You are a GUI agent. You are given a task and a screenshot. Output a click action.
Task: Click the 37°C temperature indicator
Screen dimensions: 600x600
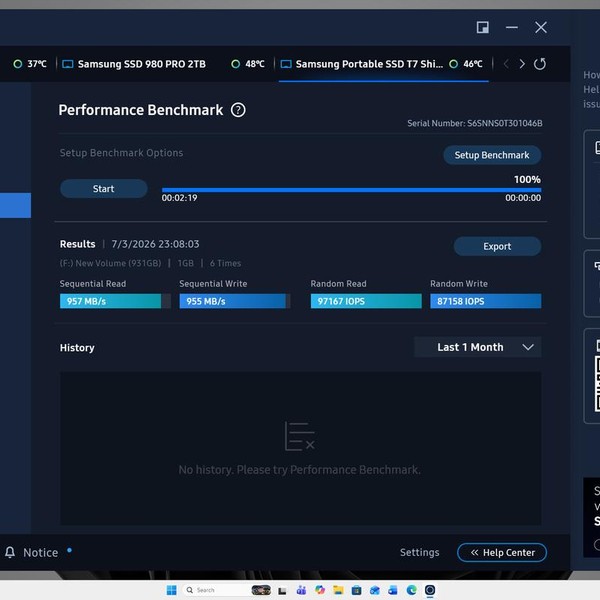click(x=30, y=64)
